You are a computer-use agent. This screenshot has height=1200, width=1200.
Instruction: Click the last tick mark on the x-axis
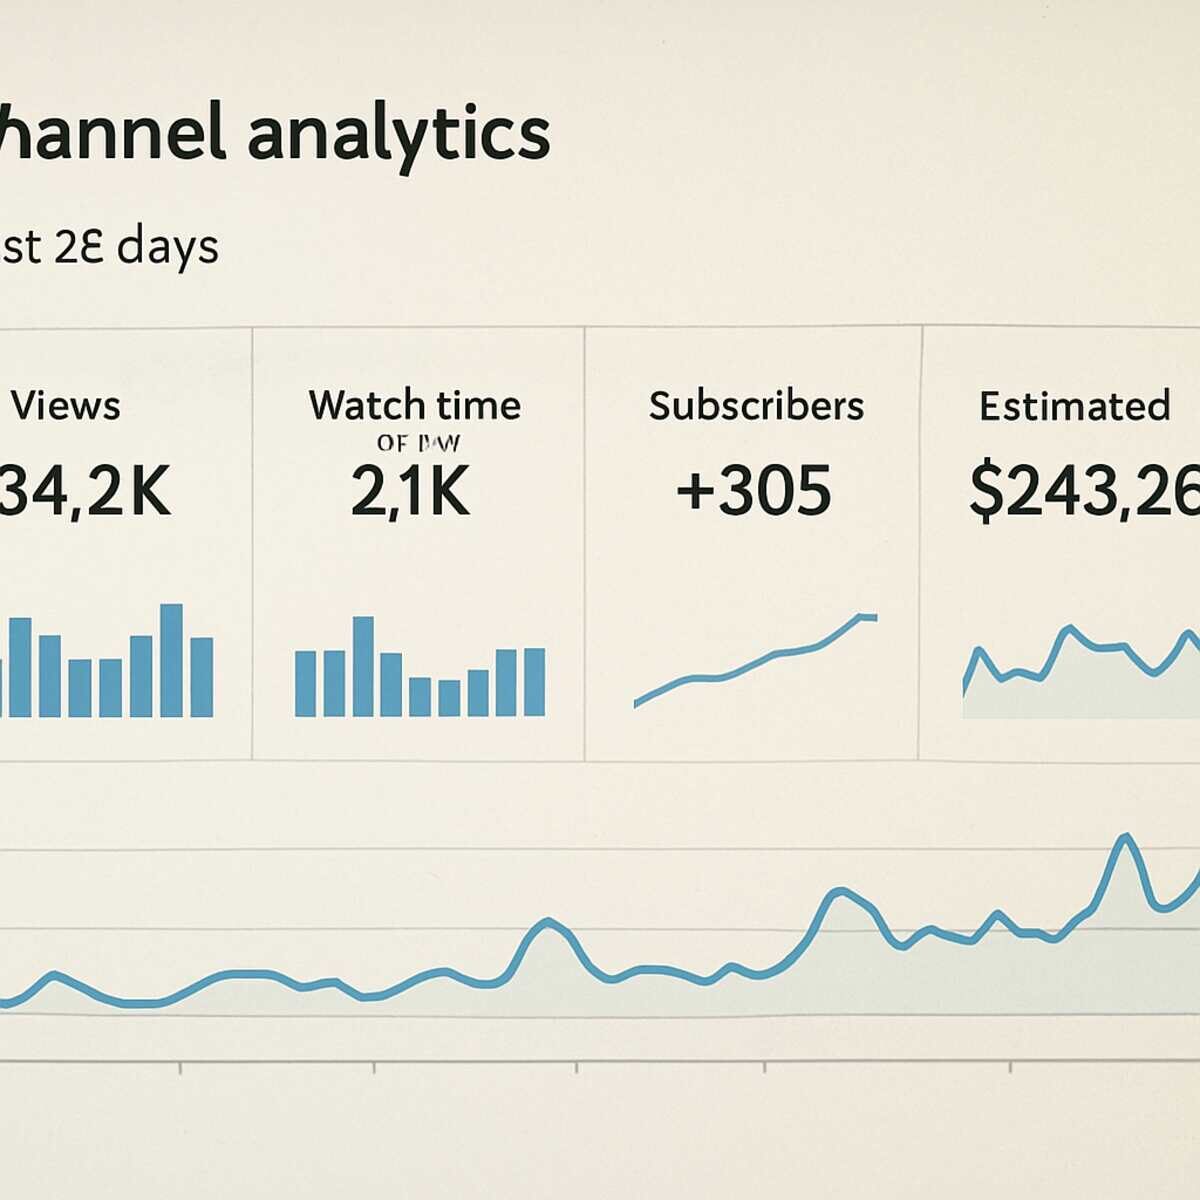coord(1010,1068)
